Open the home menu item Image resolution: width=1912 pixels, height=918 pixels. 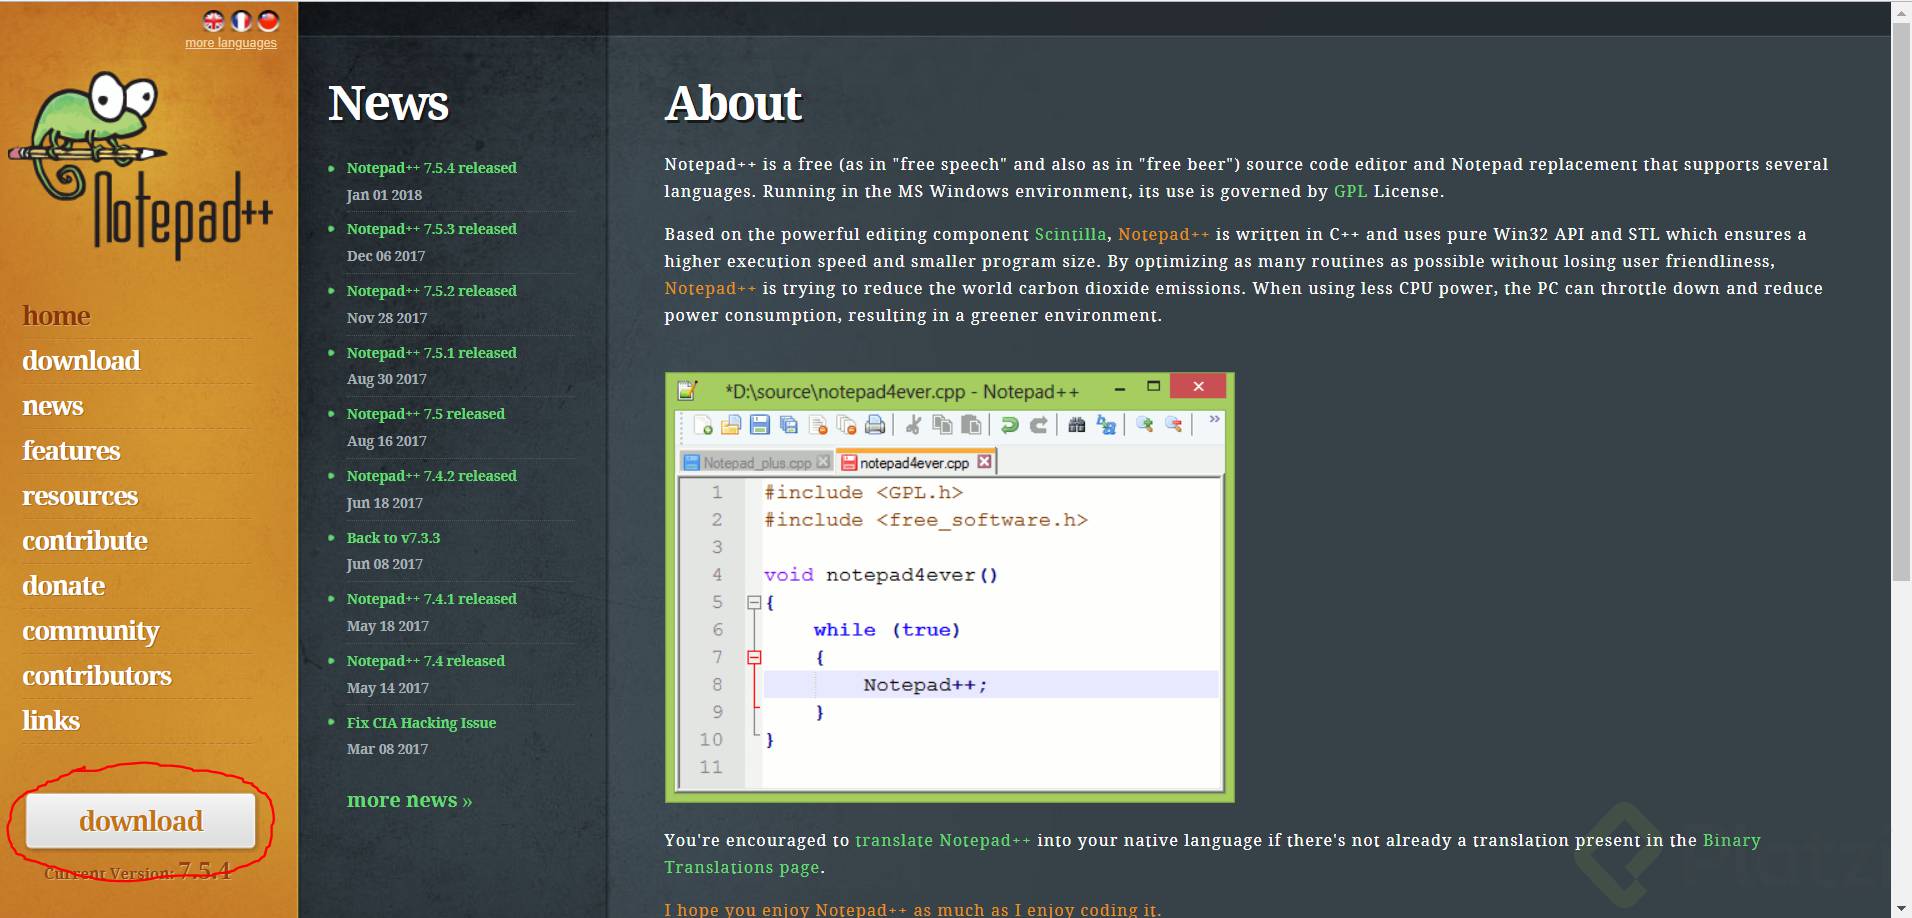pos(56,316)
